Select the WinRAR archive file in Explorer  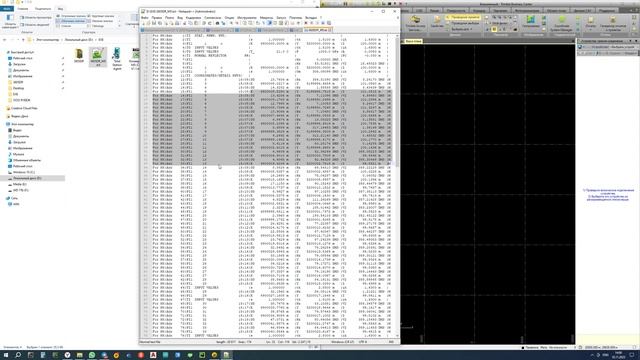tap(79, 56)
